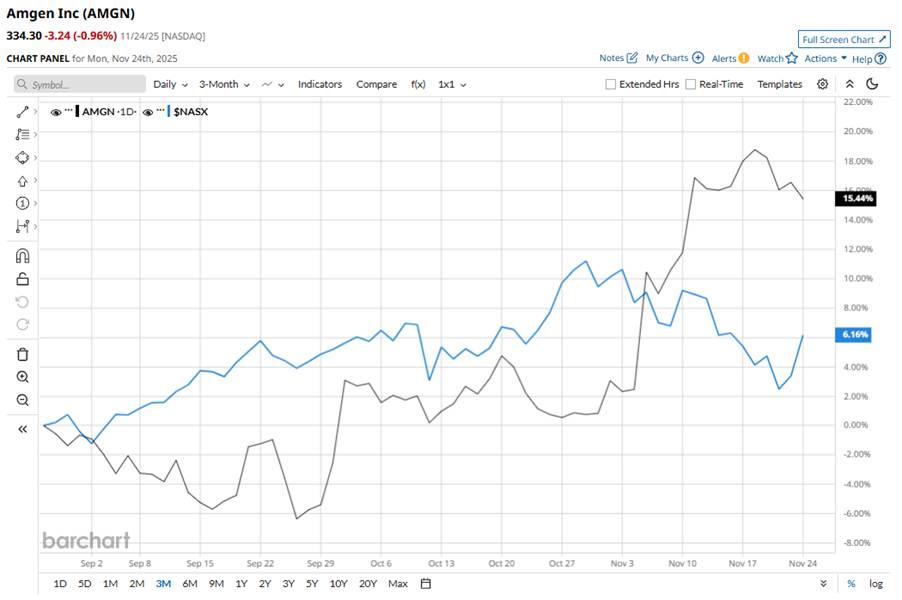Screen dimensions: 902x600
Task: Open the 3-Month period dropdown
Action: click(x=223, y=85)
